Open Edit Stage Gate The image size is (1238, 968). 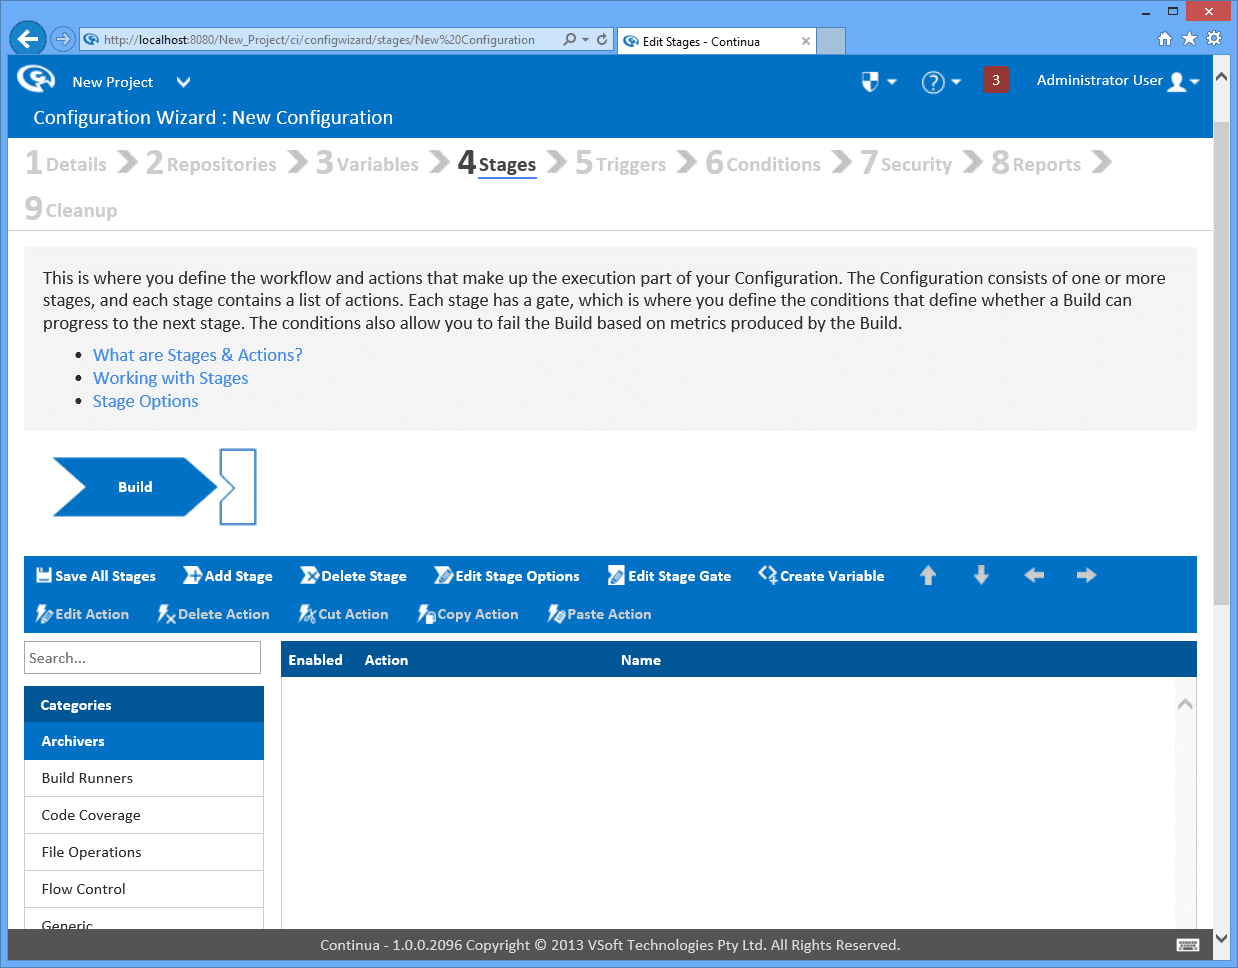pyautogui.click(x=670, y=576)
